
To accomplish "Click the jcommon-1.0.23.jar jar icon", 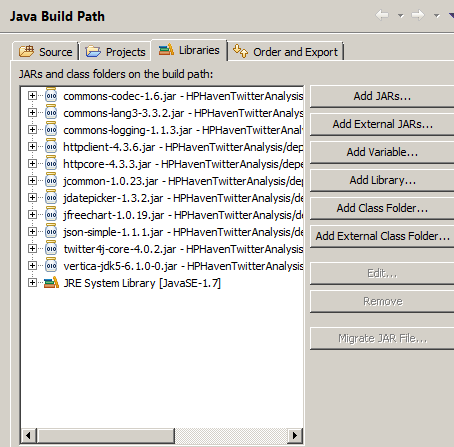I will (x=51, y=180).
